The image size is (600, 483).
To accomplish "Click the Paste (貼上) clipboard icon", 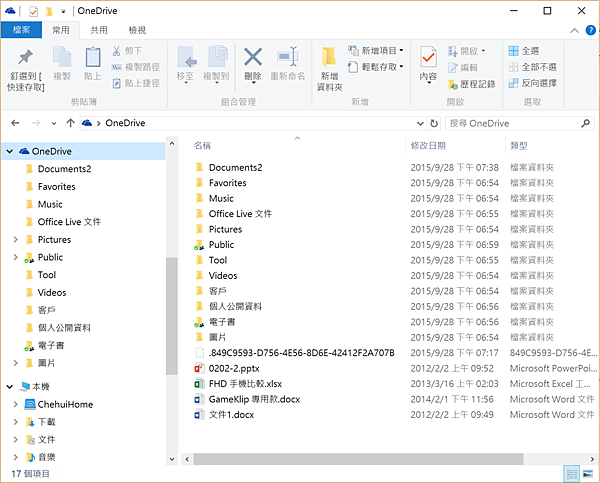I will click(92, 57).
